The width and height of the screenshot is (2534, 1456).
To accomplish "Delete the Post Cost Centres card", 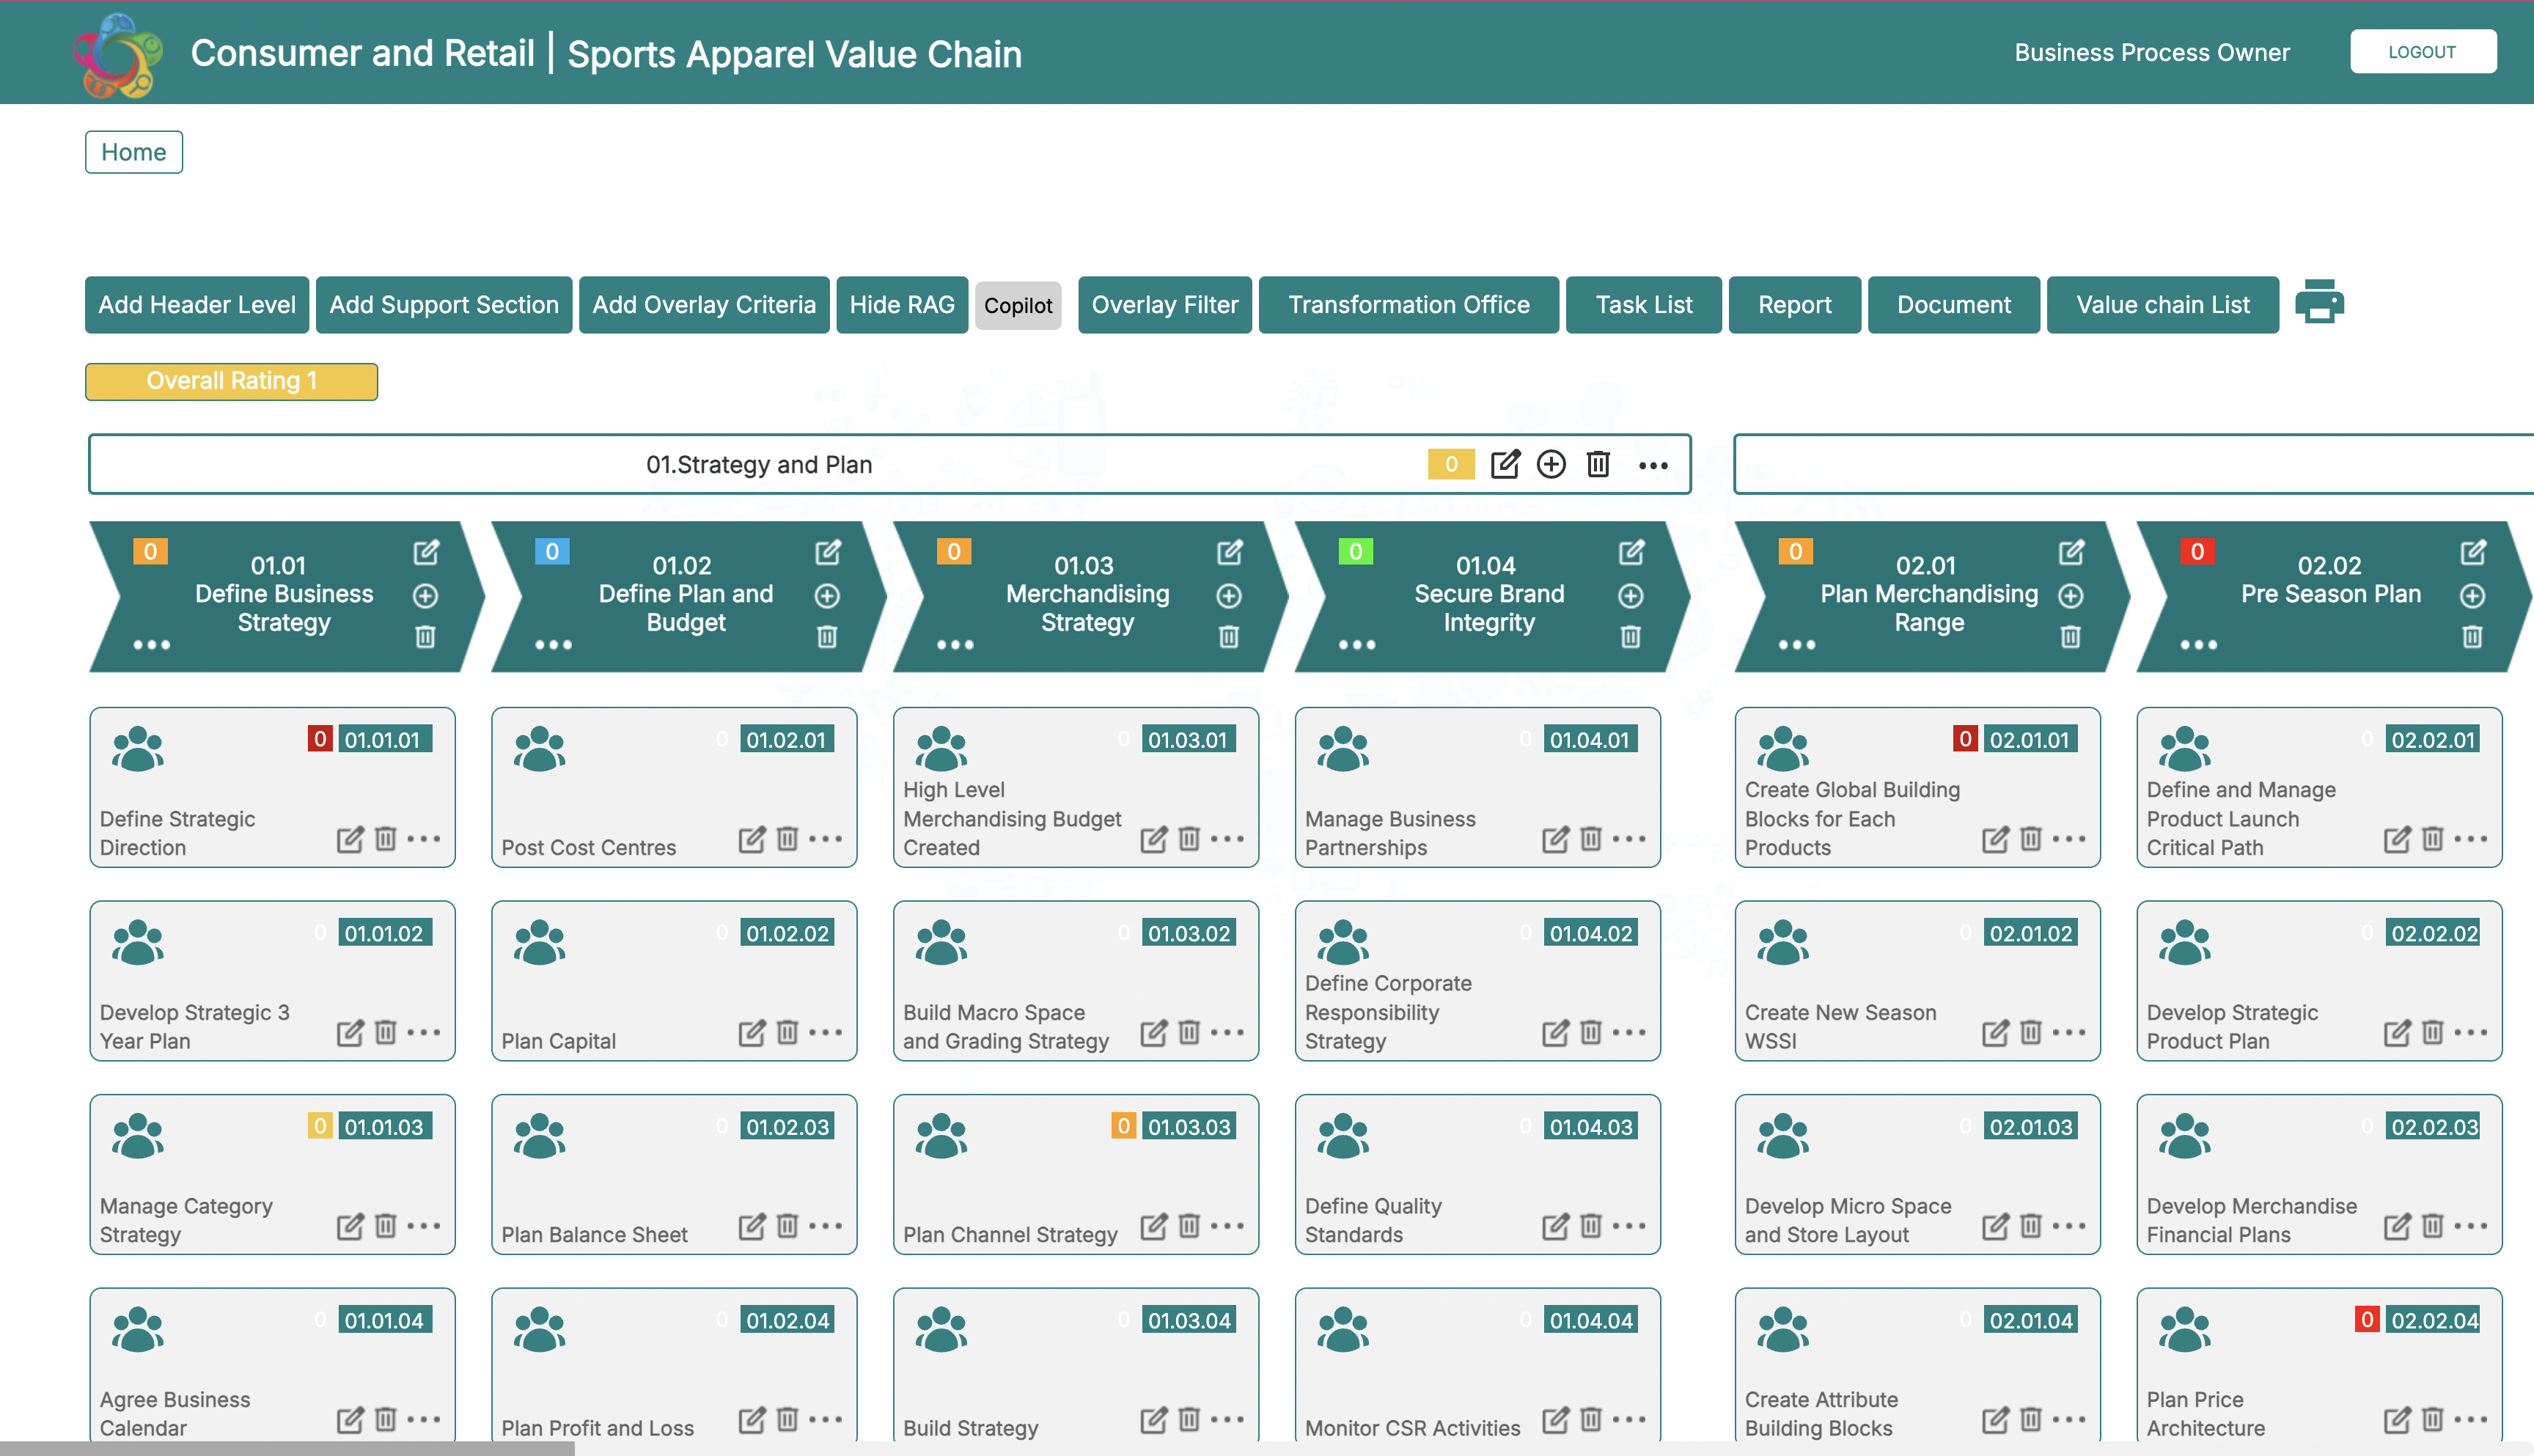I will click(x=788, y=838).
